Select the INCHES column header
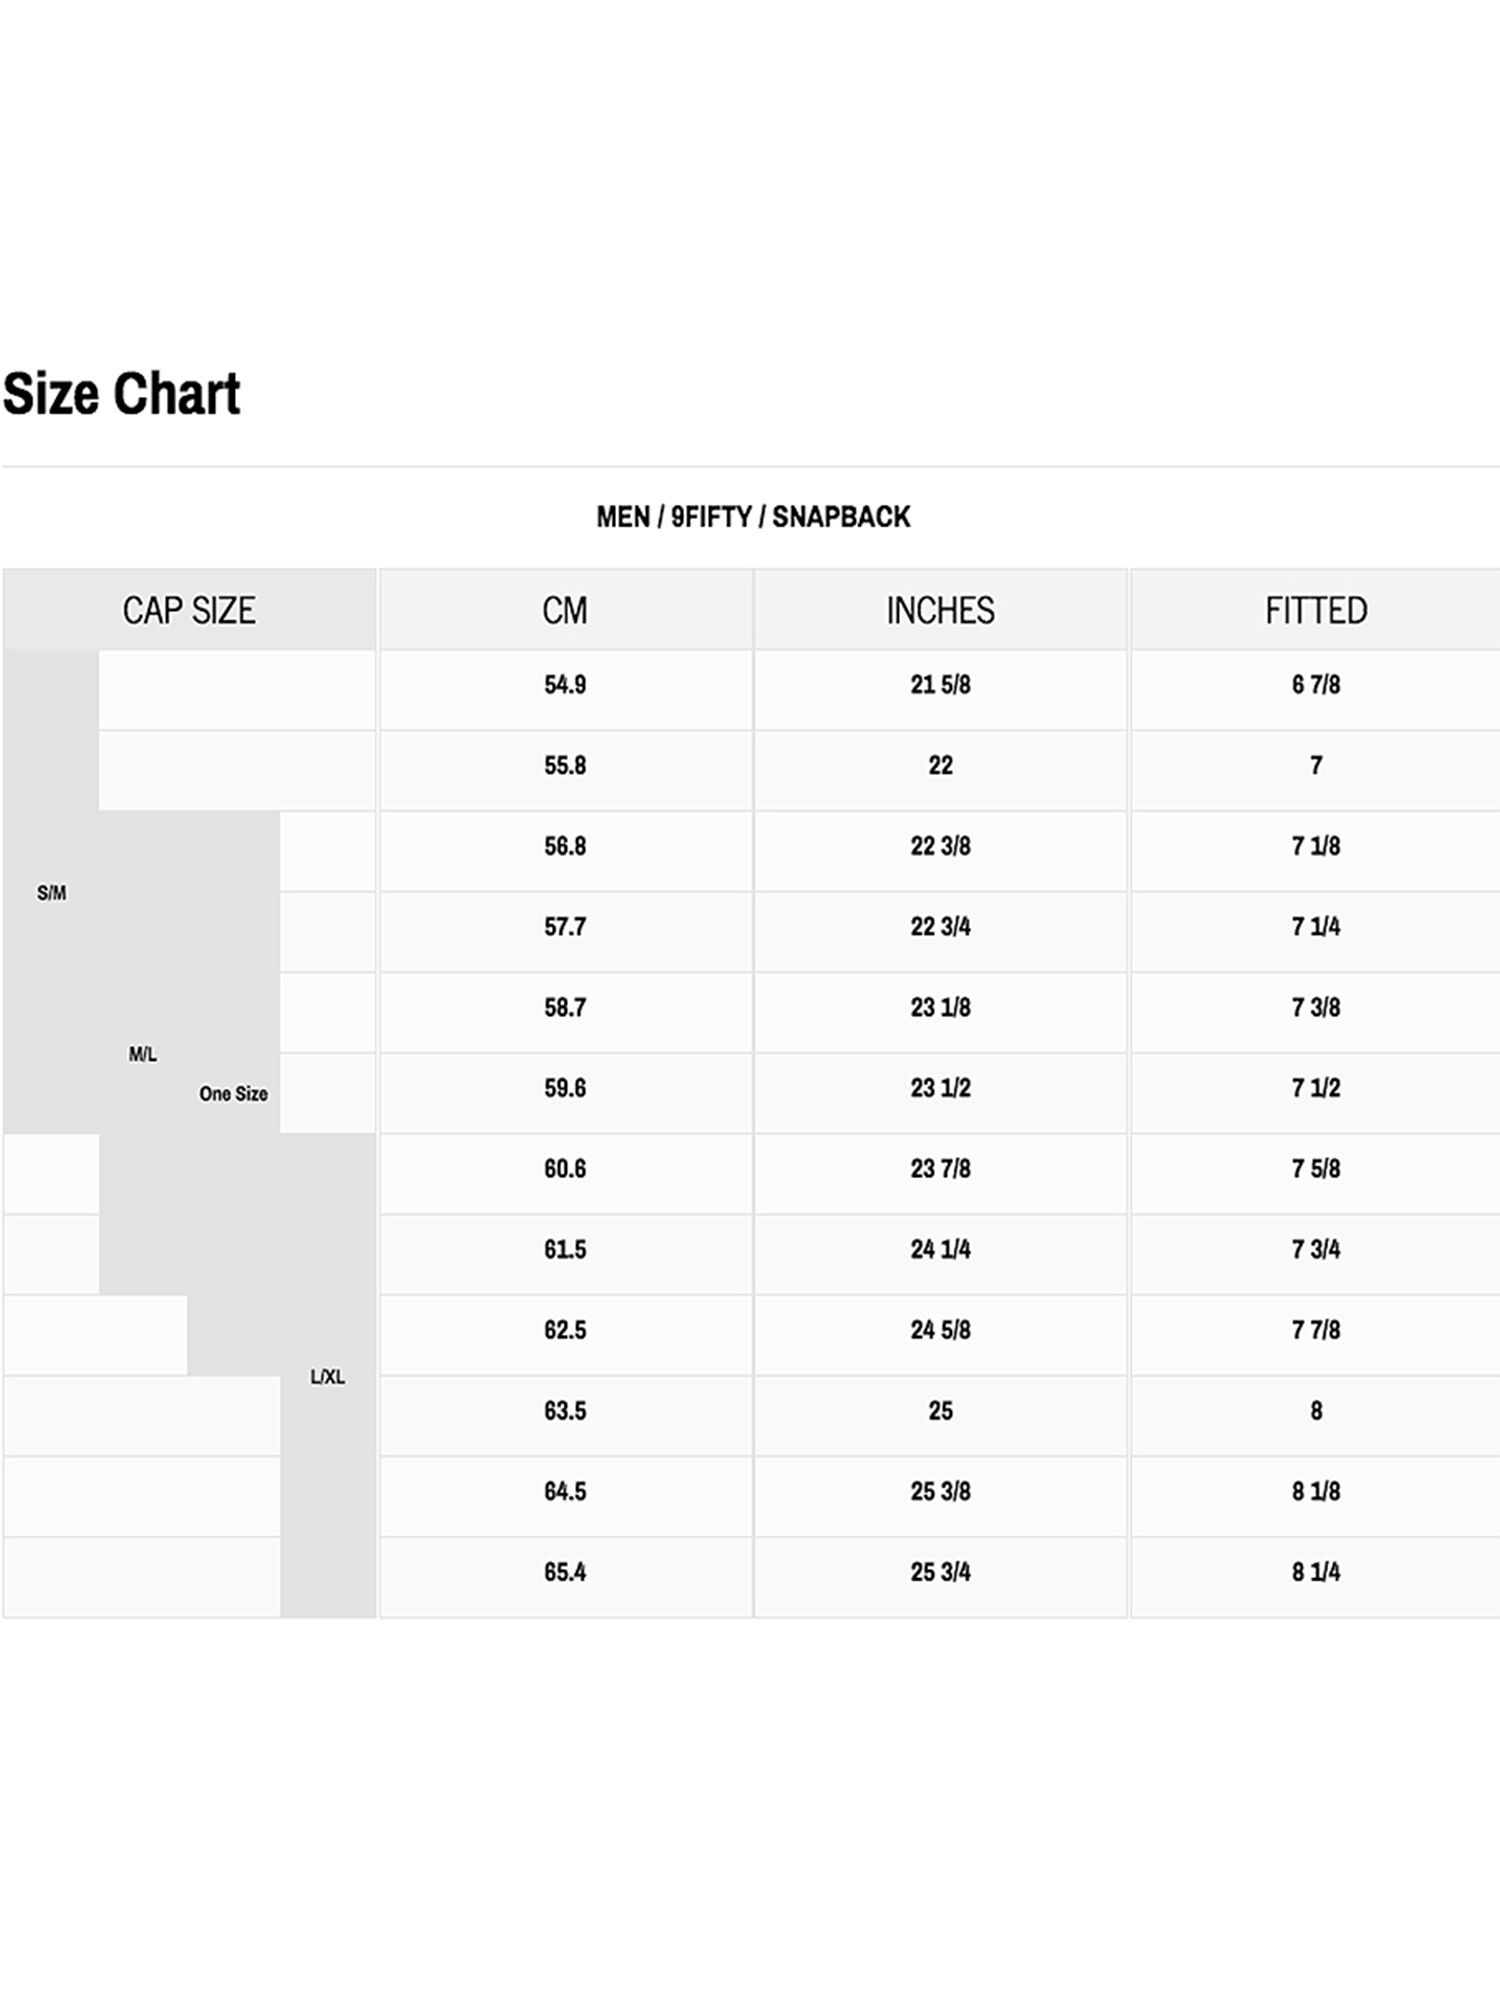Viewport: 1500px width, 2000px height. (940, 610)
